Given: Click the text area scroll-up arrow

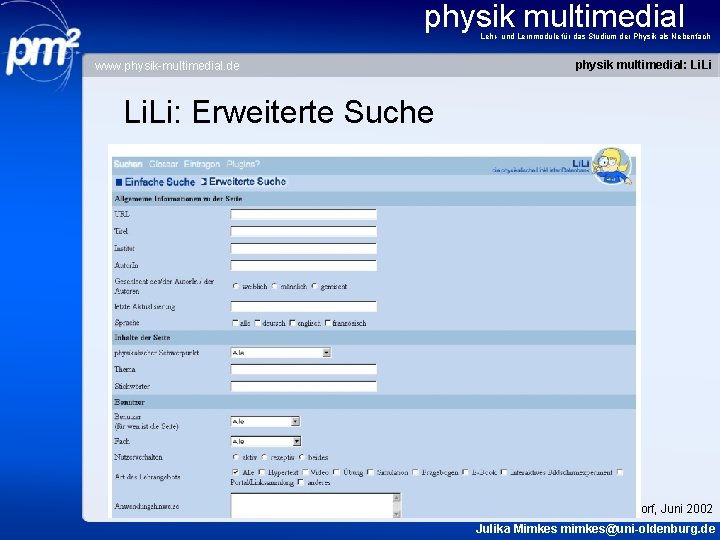Looking at the screenshot, I should pos(397,497).
